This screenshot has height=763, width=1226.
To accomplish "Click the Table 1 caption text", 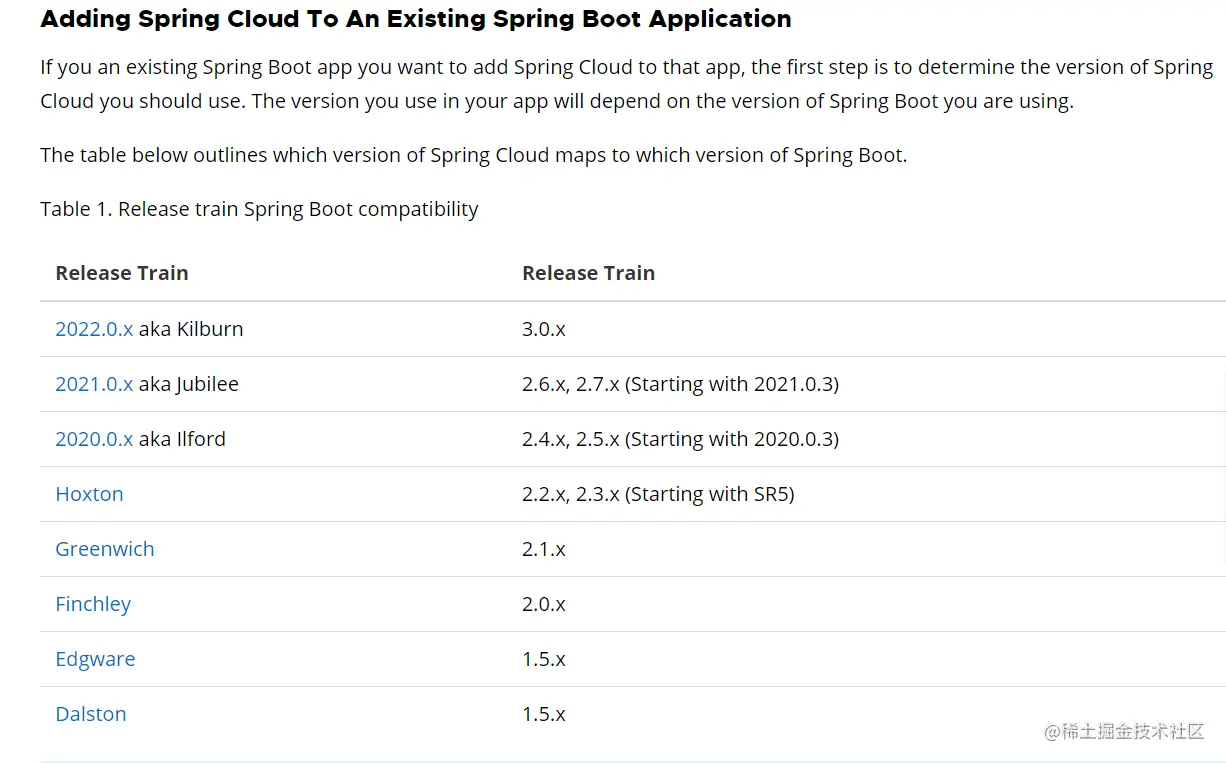I will (259, 209).
